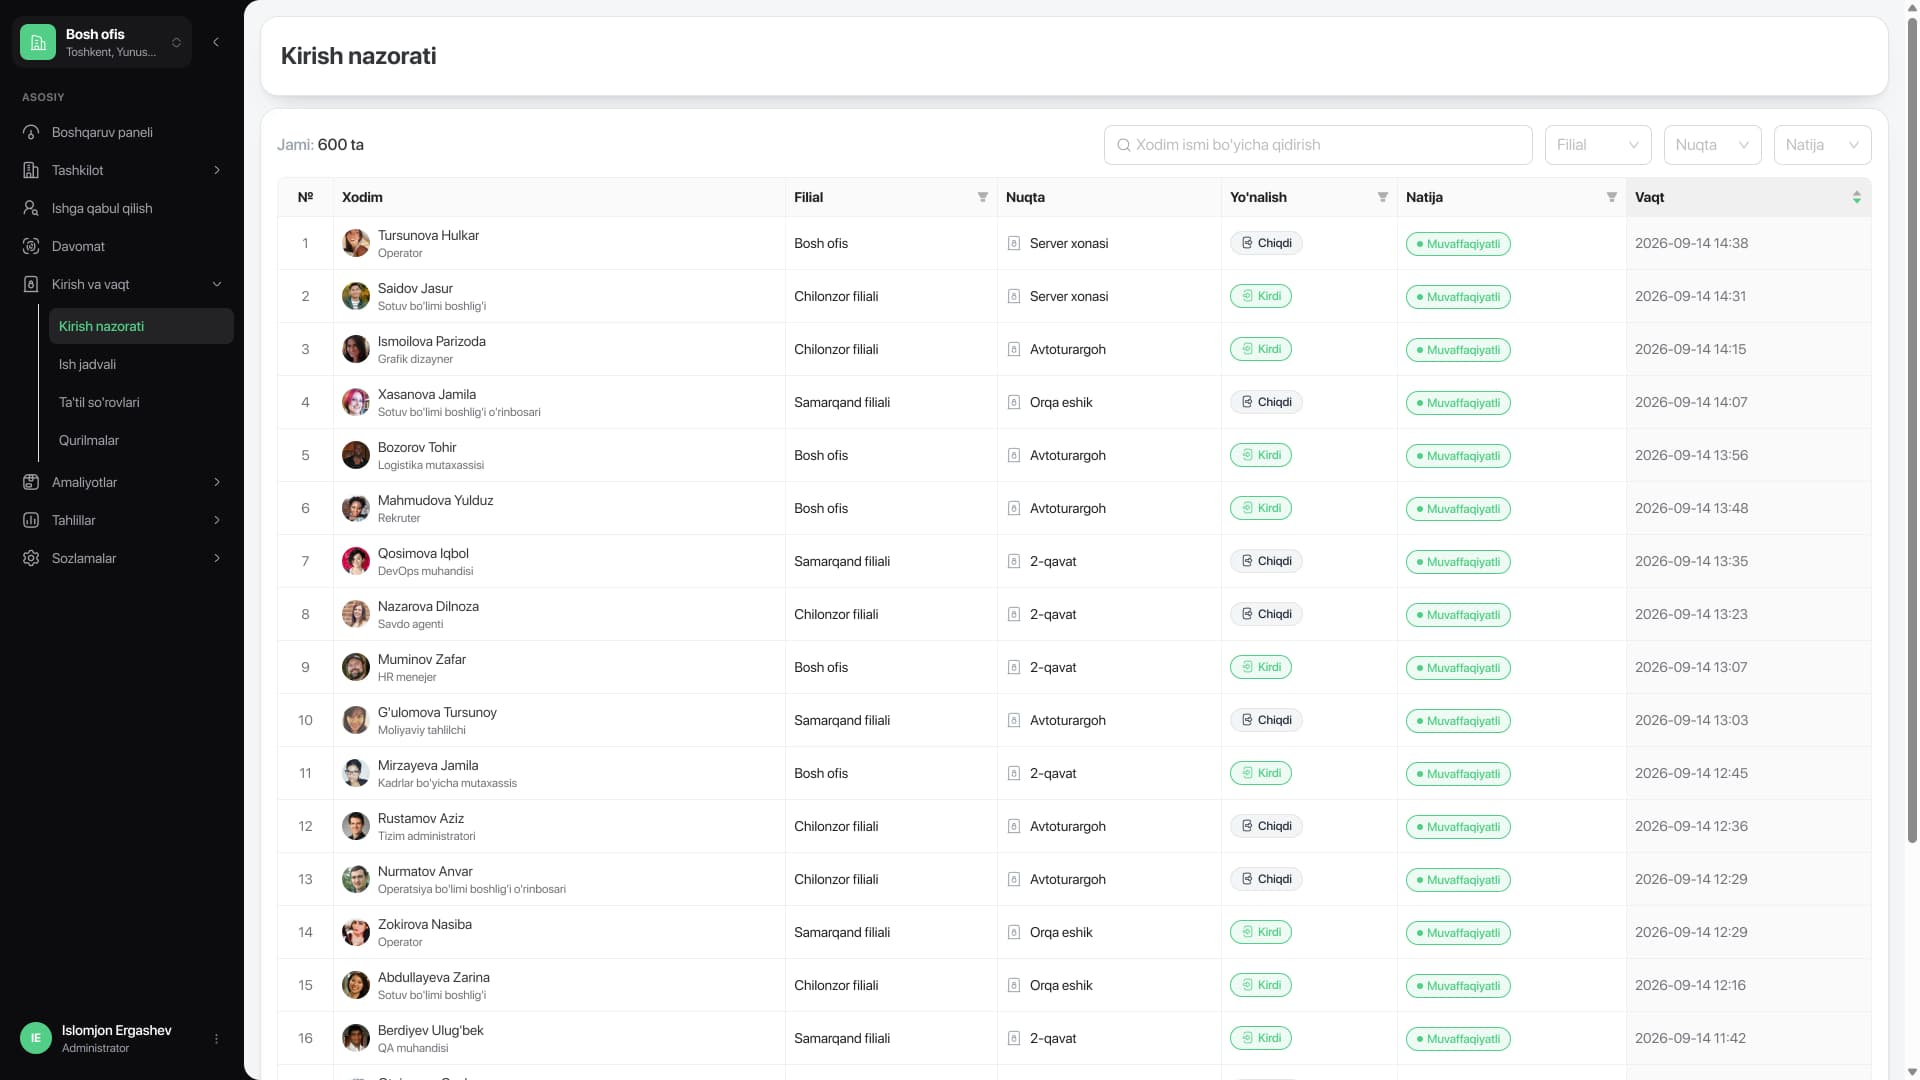
Task: Click the Tahlillar chart icon
Action: (x=31, y=520)
